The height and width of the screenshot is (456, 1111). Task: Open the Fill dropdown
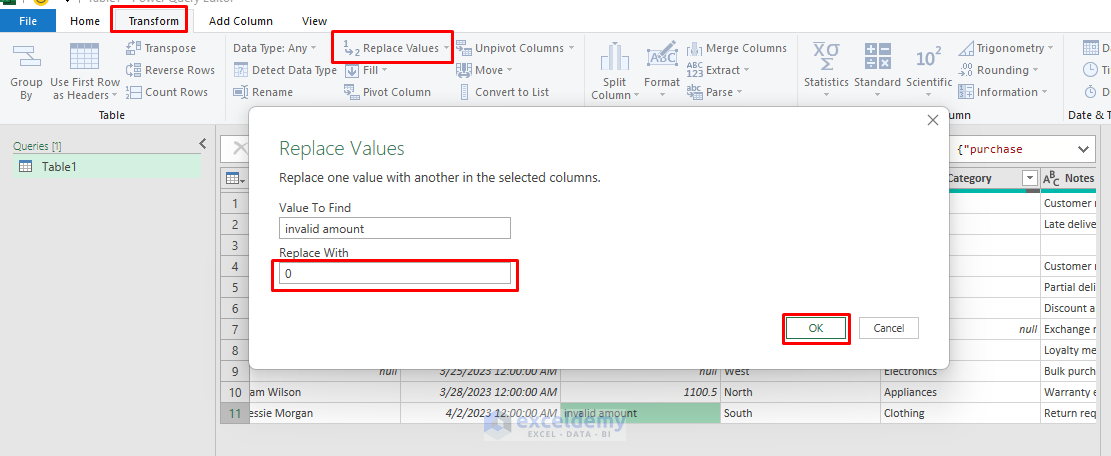click(x=366, y=70)
